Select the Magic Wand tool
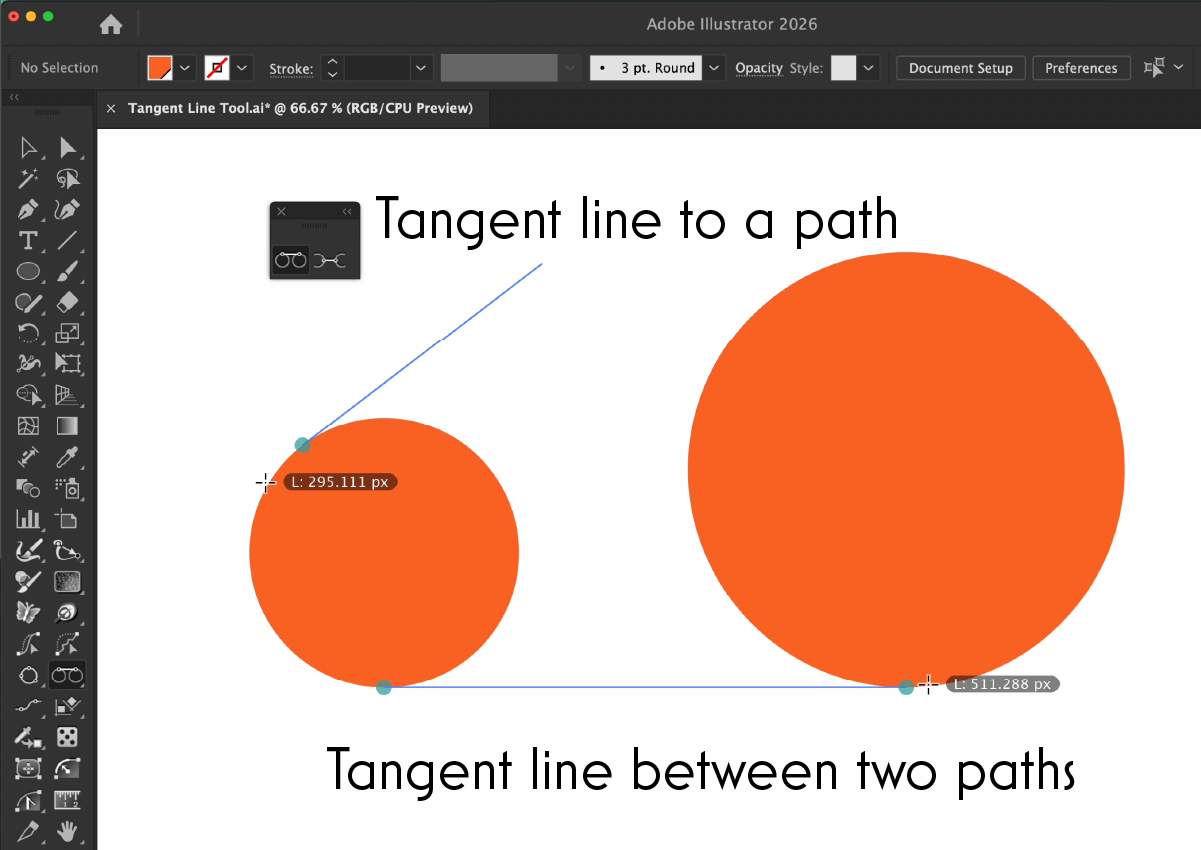Screen dimensions: 1201x850 point(29,179)
